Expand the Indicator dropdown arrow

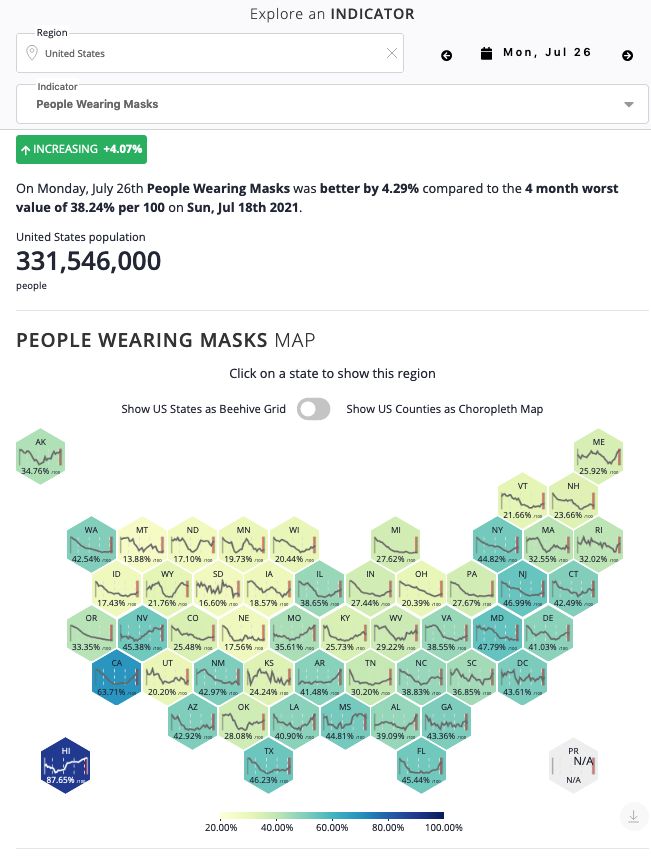pyautogui.click(x=629, y=104)
